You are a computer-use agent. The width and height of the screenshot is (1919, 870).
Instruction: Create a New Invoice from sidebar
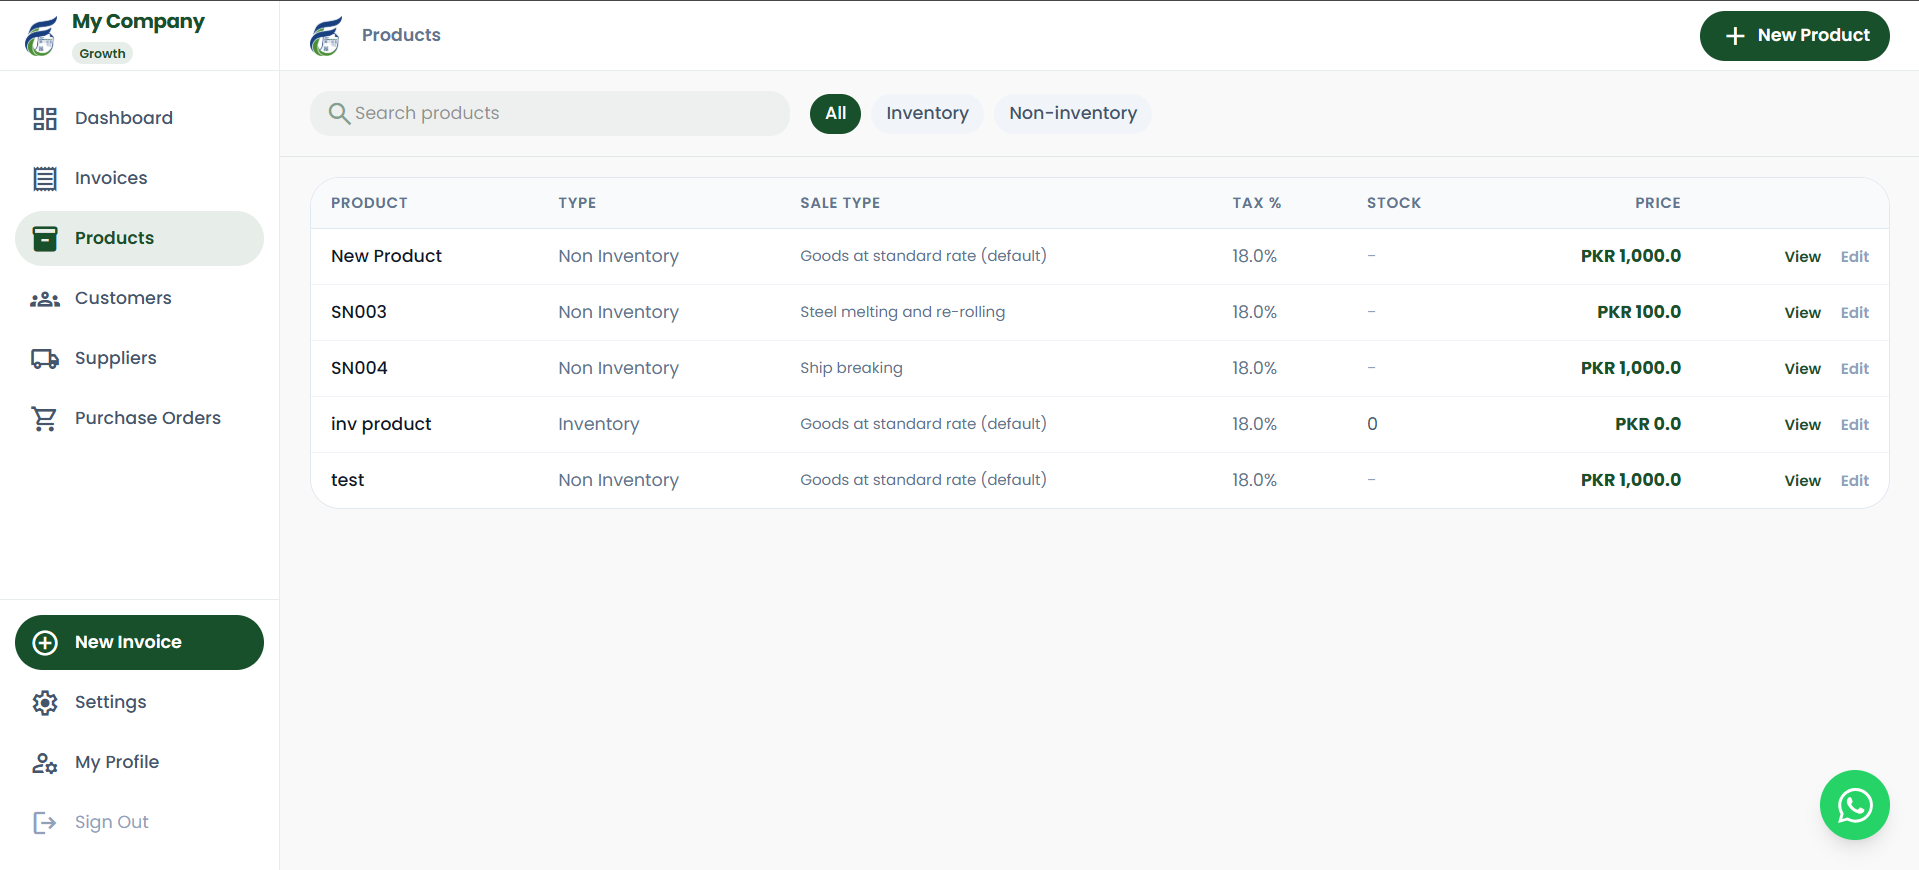(139, 642)
